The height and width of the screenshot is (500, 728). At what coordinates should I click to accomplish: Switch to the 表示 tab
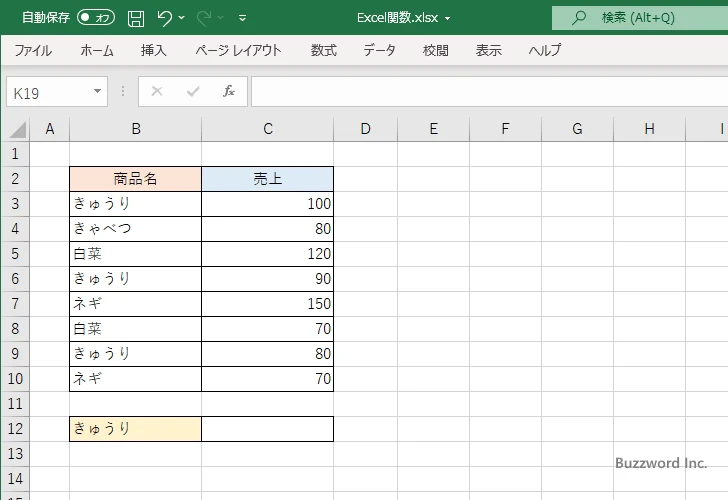(x=488, y=50)
